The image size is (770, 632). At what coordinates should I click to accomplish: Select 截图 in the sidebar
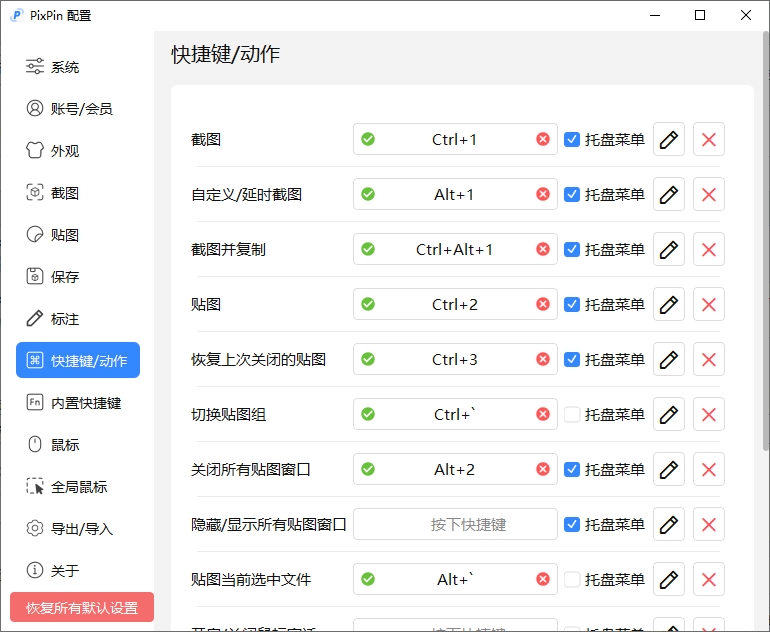[x=78, y=192]
